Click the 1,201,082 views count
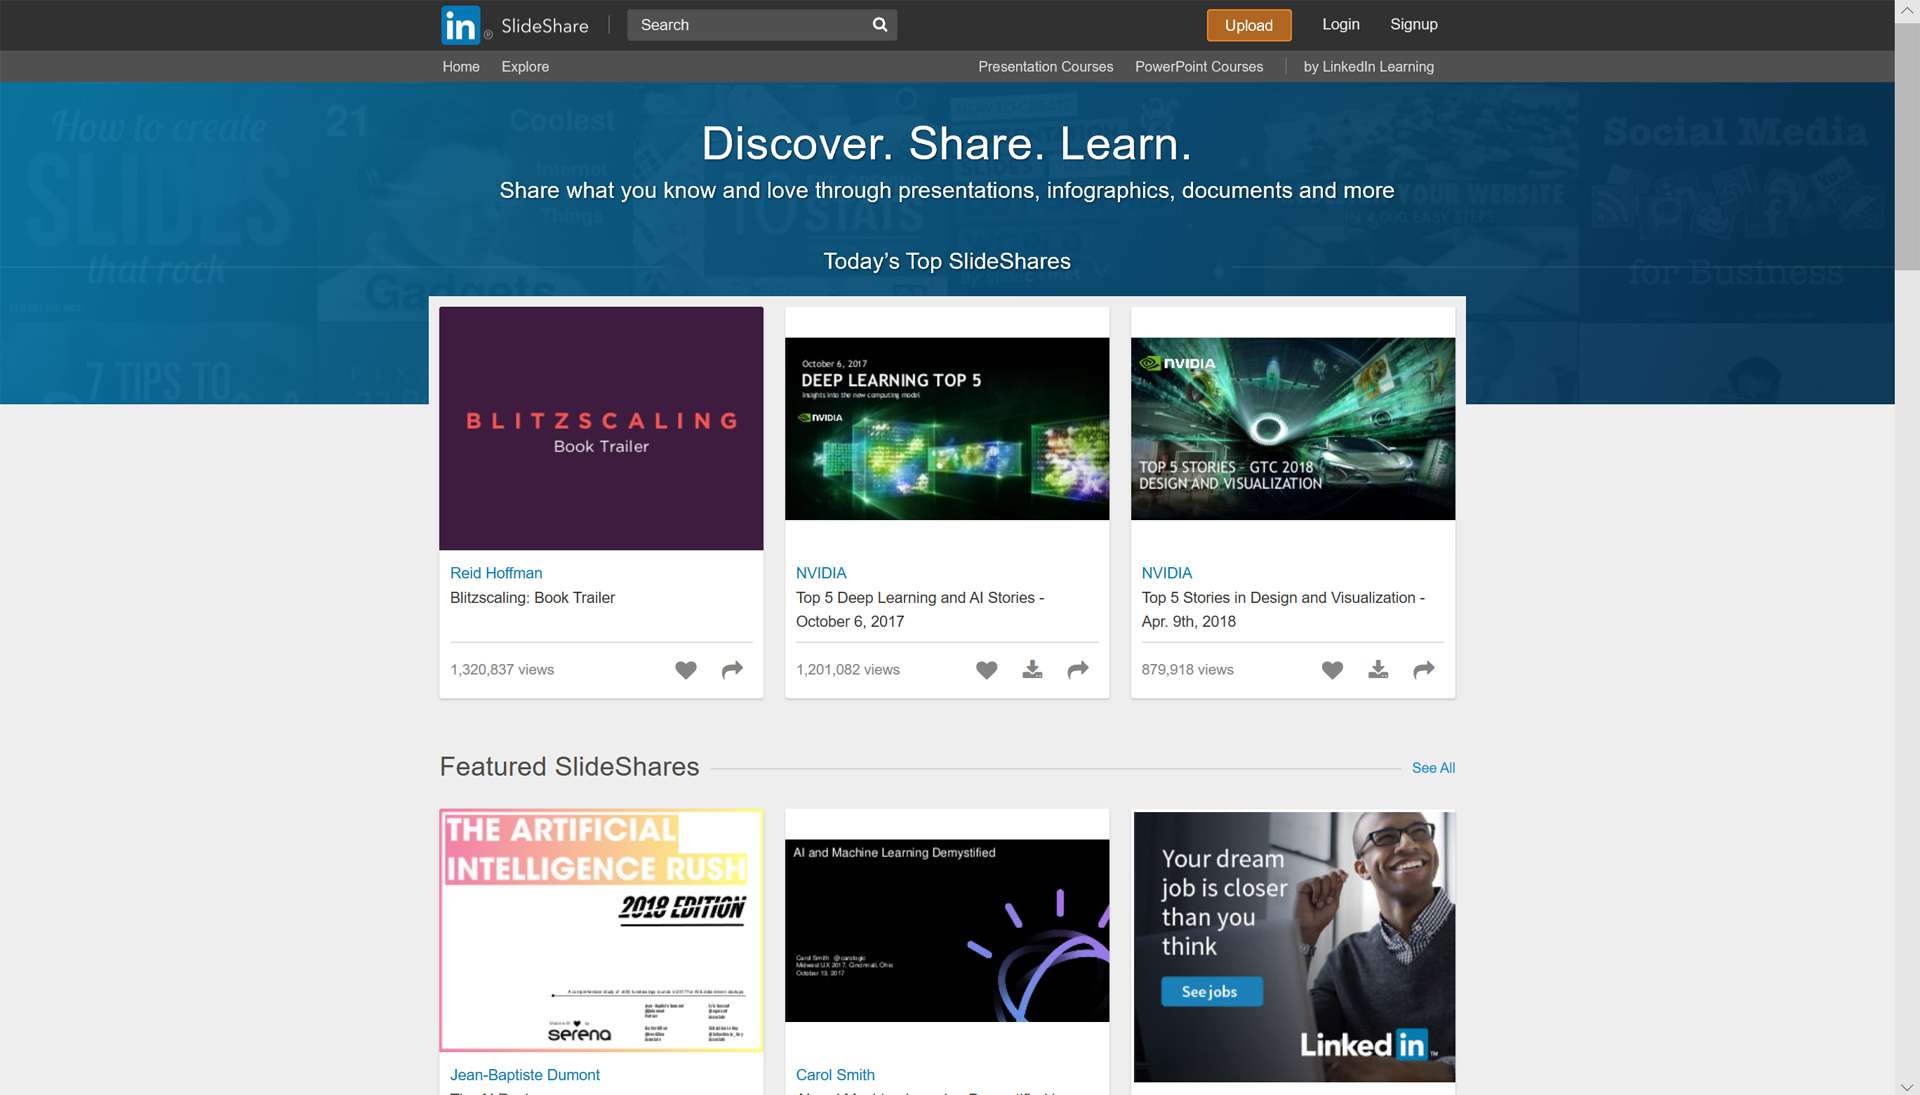The width and height of the screenshot is (1920, 1095). tap(848, 670)
